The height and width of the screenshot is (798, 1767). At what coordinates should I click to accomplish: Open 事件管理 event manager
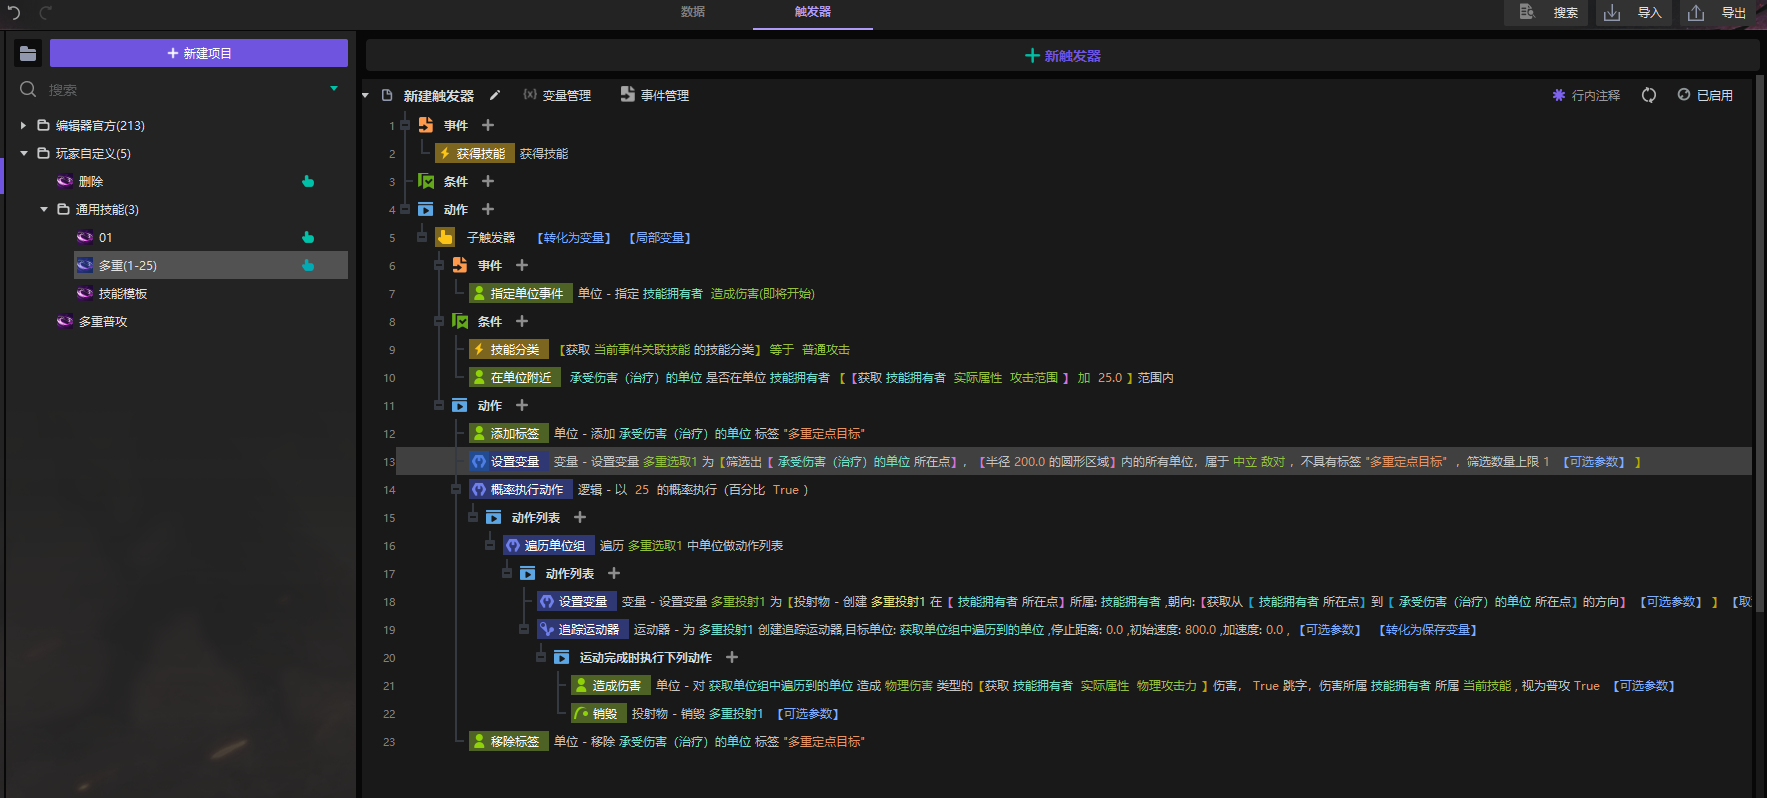click(655, 95)
